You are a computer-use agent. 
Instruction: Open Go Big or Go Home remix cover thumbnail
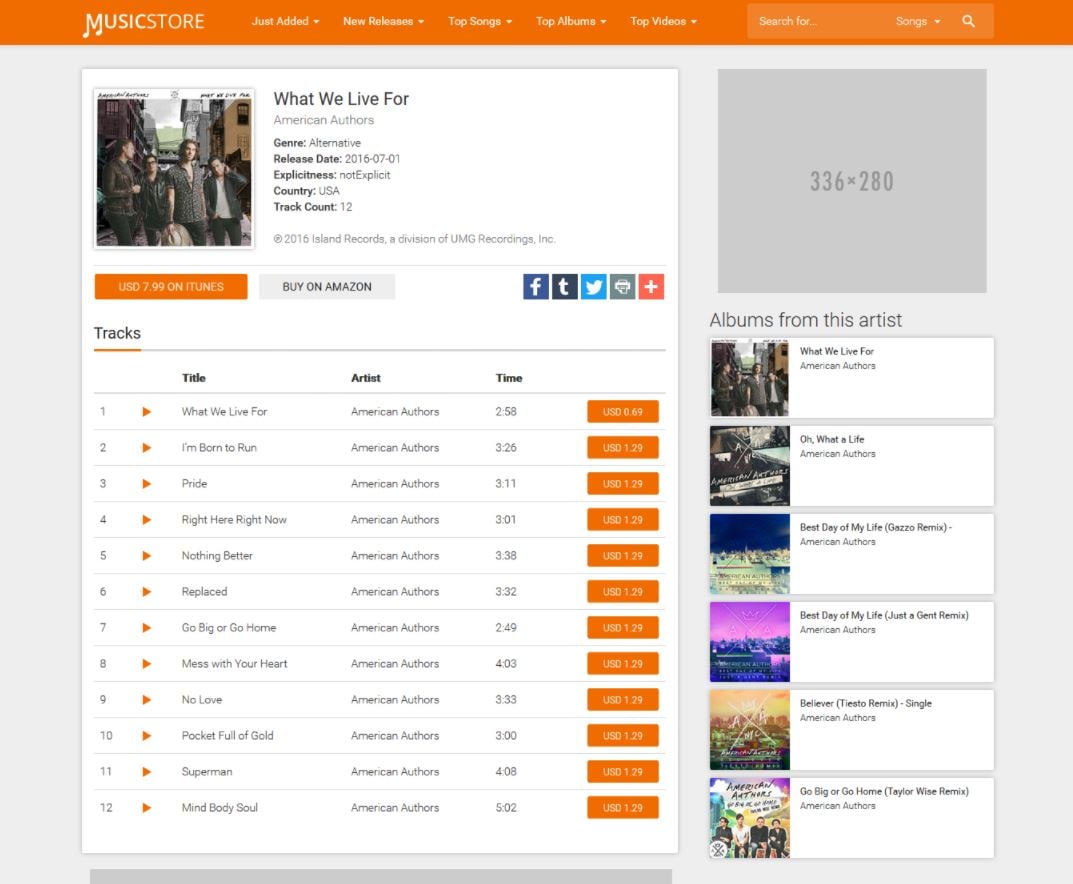(749, 818)
